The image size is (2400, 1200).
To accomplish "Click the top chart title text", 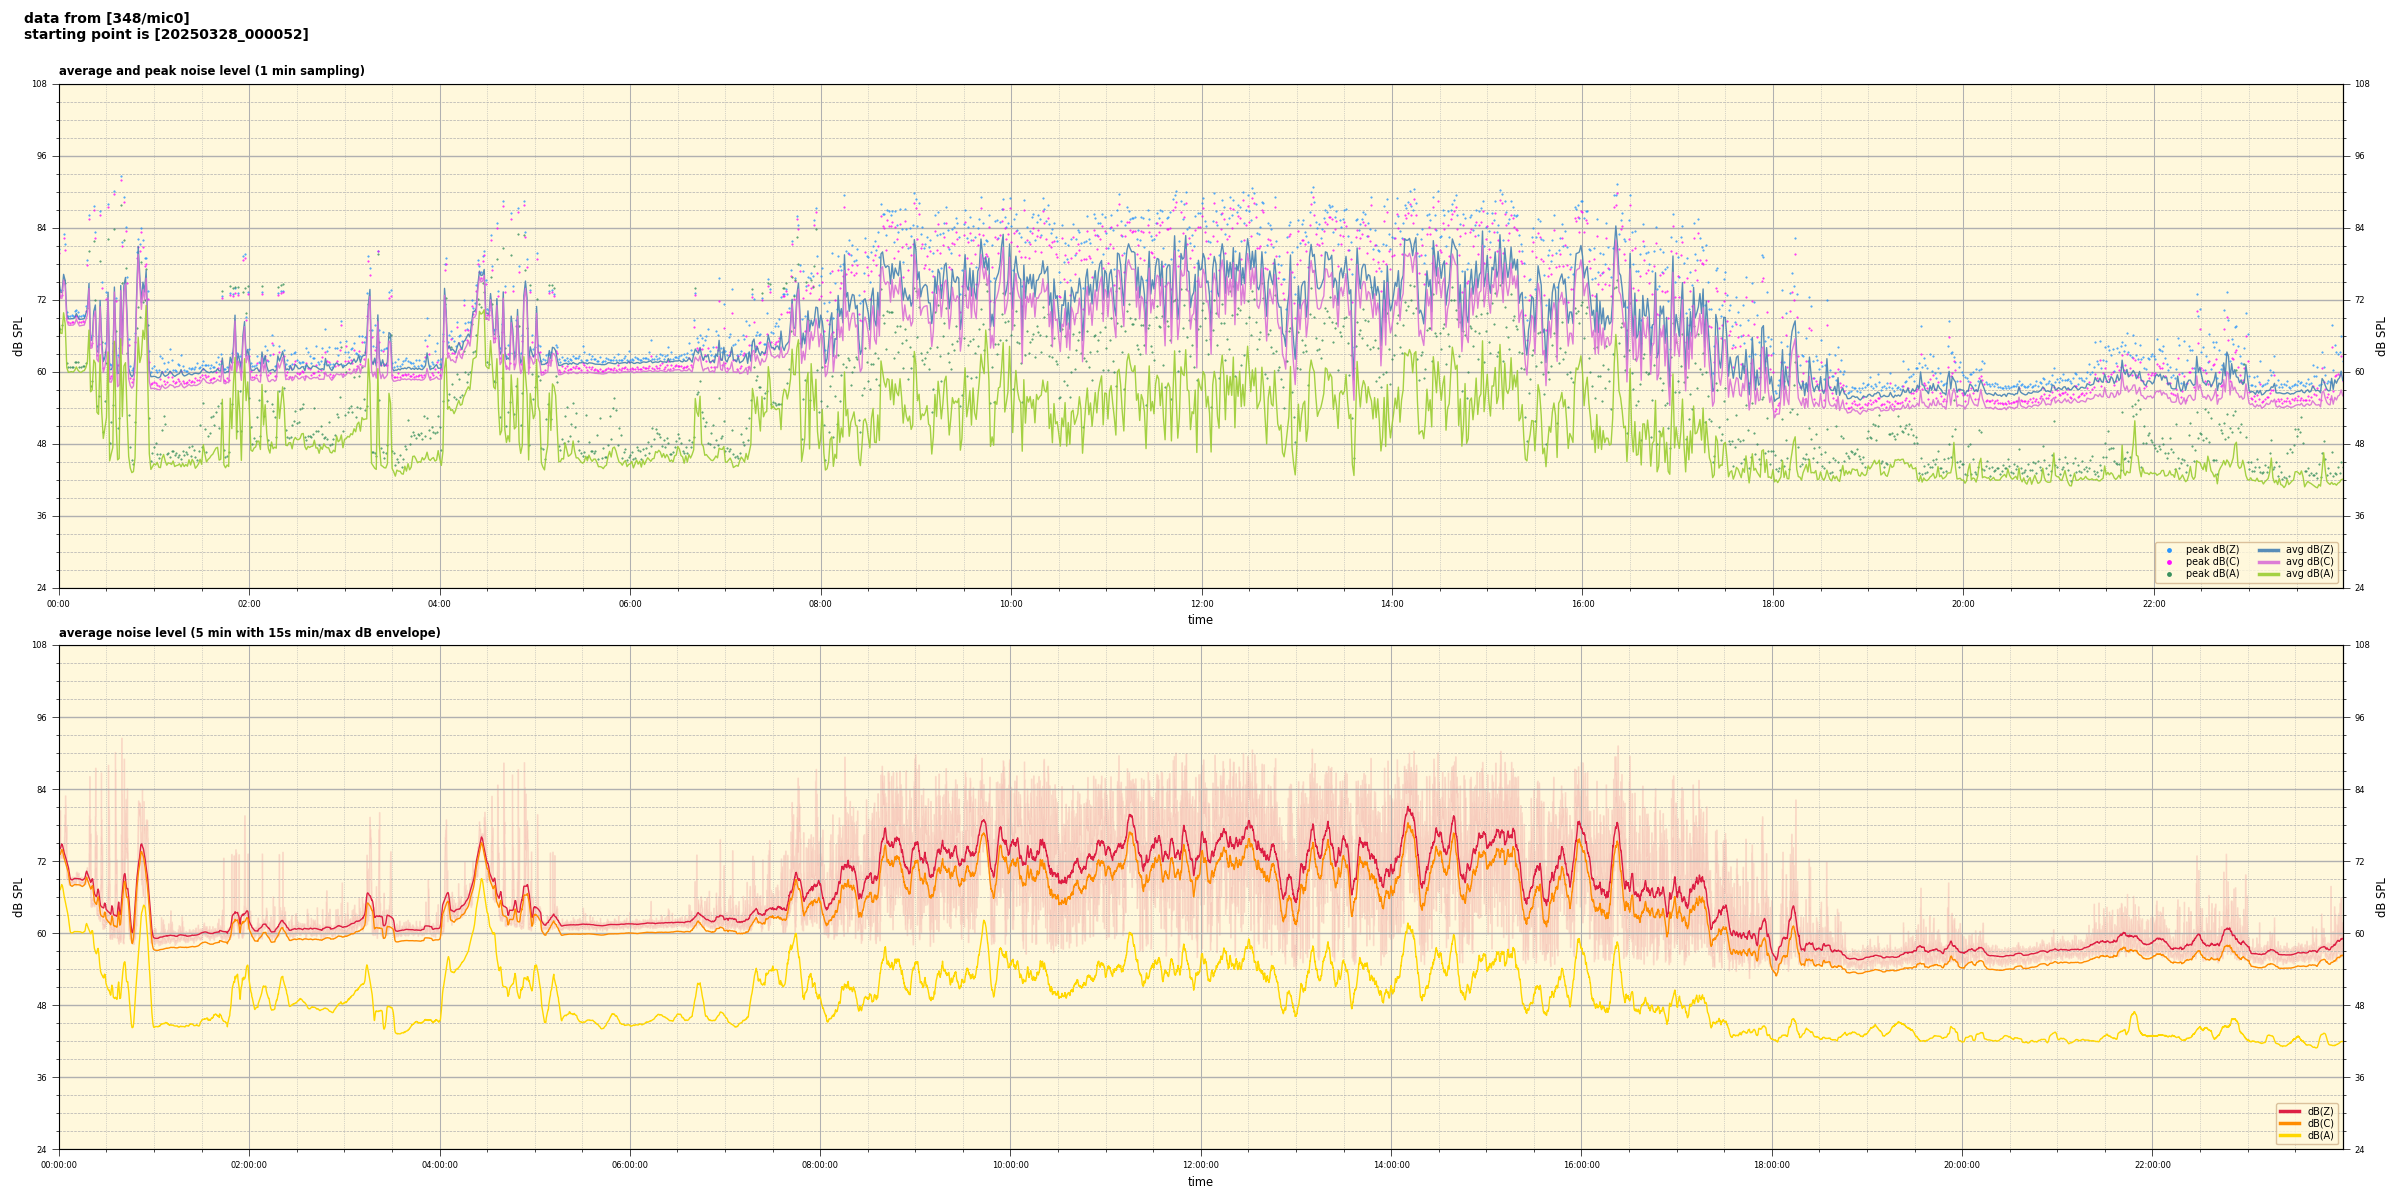I will 211,71.
